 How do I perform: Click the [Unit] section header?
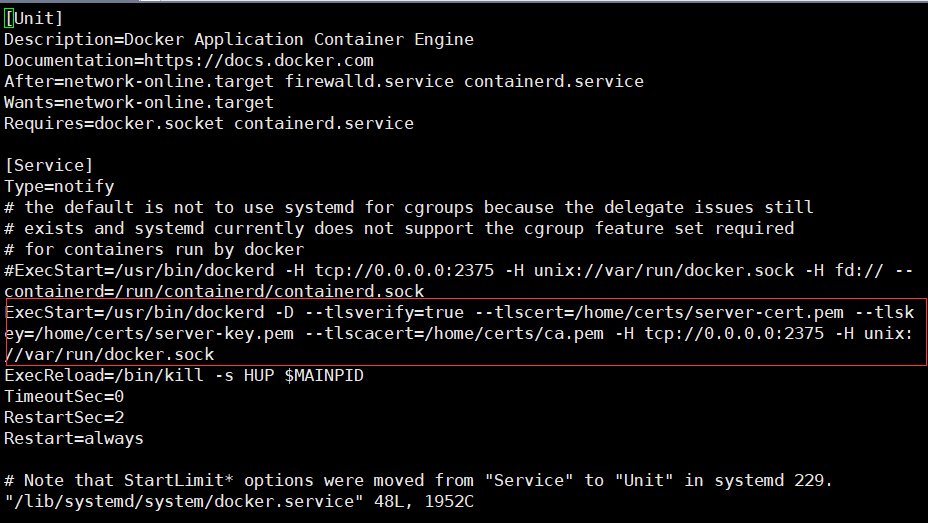pos(33,18)
